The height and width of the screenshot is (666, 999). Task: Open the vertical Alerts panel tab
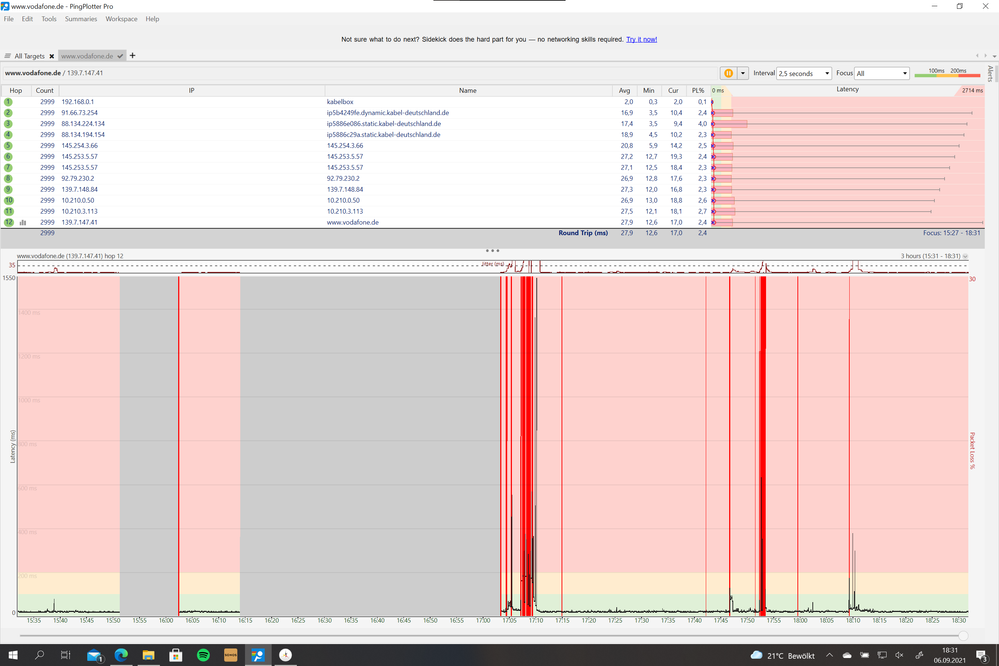point(991,72)
